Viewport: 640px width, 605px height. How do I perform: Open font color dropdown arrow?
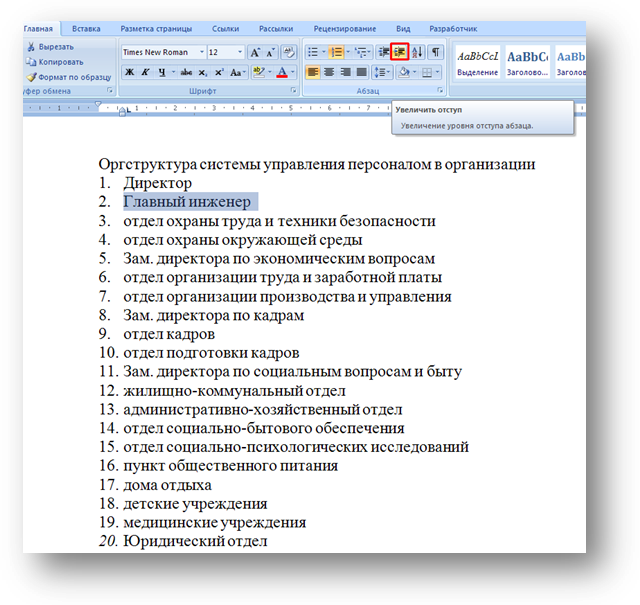tap(293, 72)
